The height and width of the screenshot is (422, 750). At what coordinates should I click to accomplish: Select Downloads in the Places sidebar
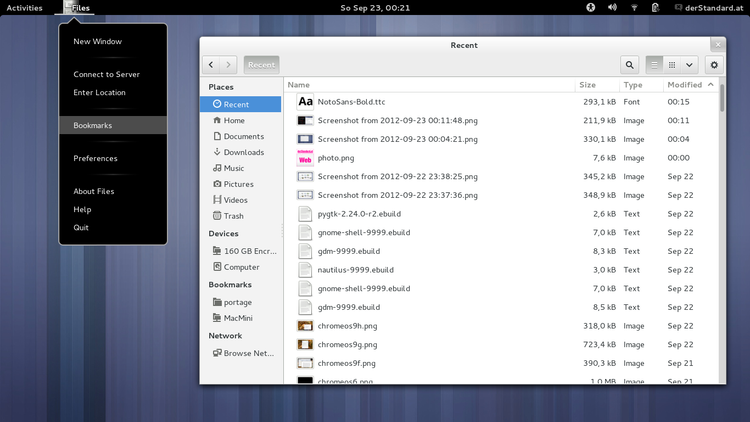(243, 152)
